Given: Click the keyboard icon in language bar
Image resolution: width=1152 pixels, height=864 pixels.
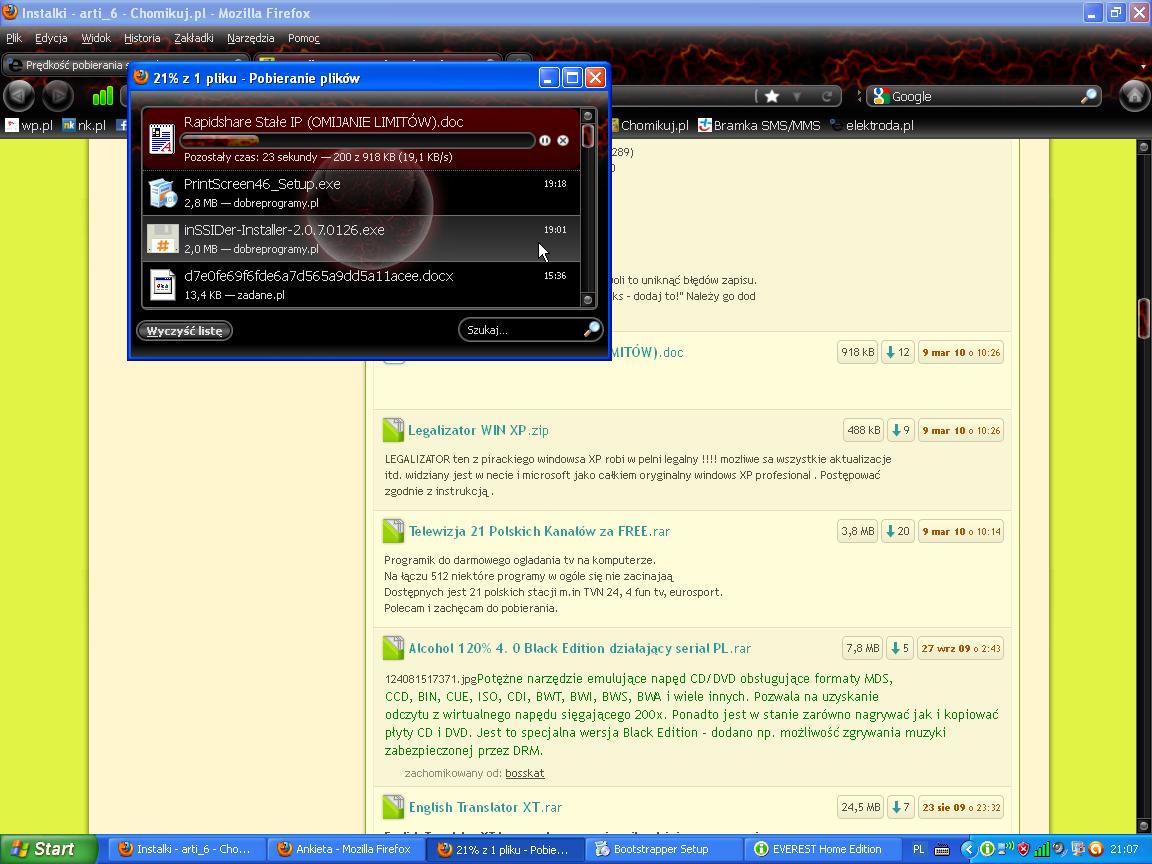Looking at the screenshot, I should point(942,849).
